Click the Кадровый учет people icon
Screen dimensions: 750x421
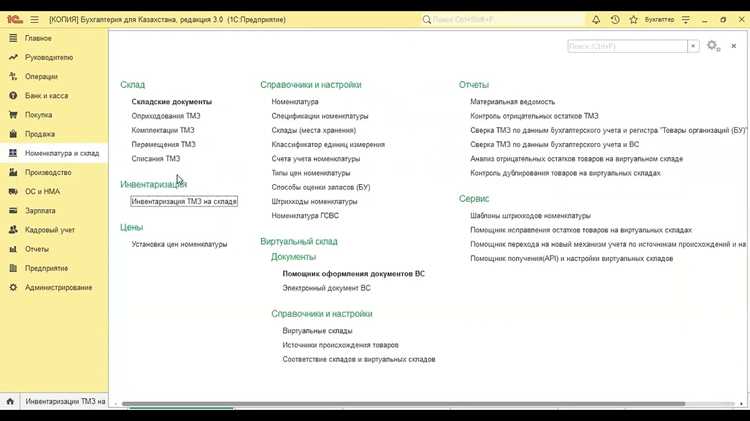tap(13, 230)
